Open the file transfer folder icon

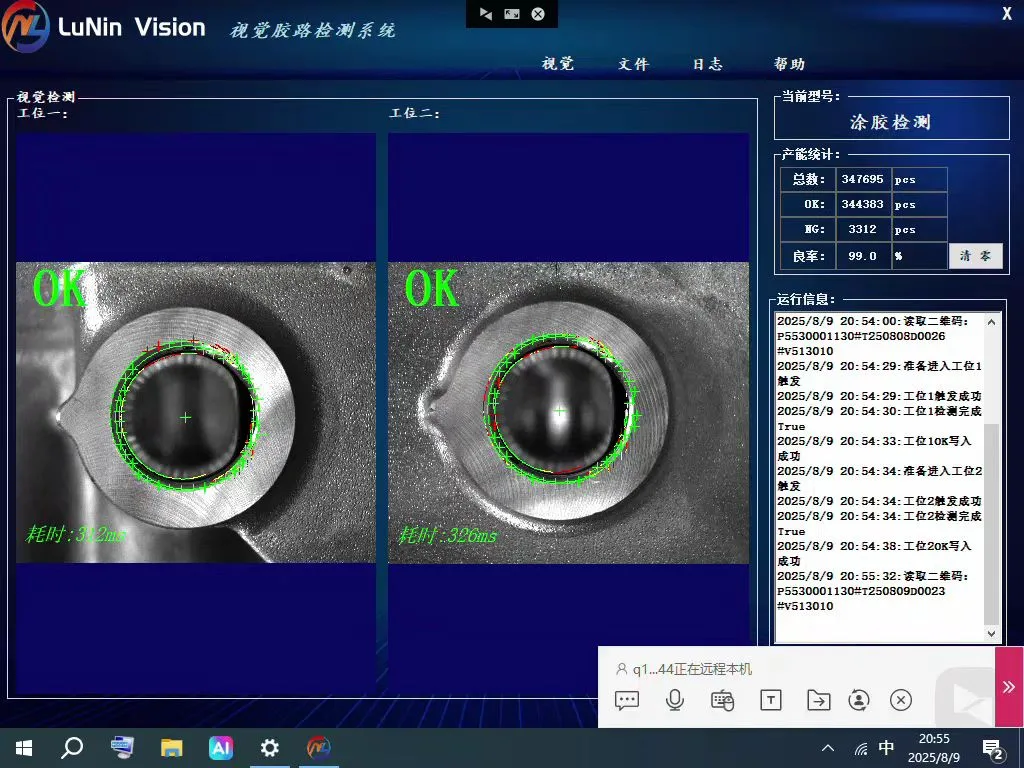point(818,700)
